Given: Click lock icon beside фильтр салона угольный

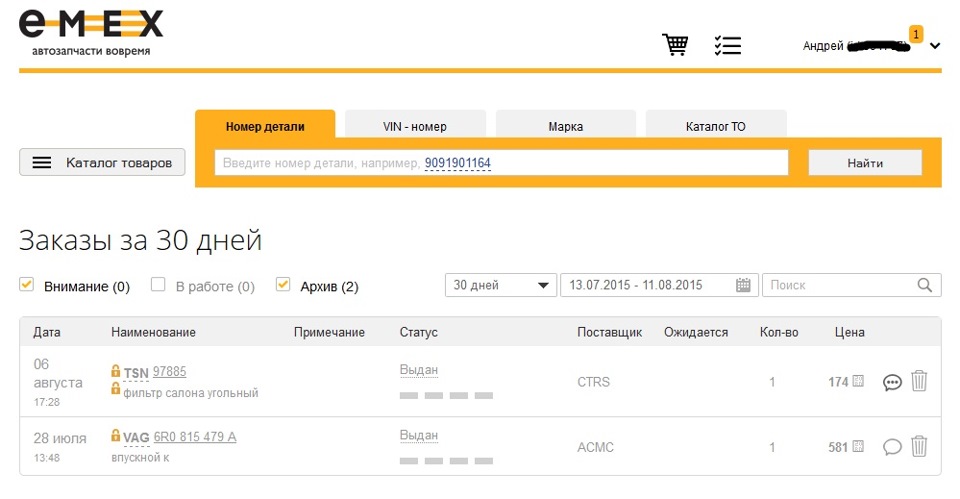Looking at the screenshot, I should [x=115, y=388].
